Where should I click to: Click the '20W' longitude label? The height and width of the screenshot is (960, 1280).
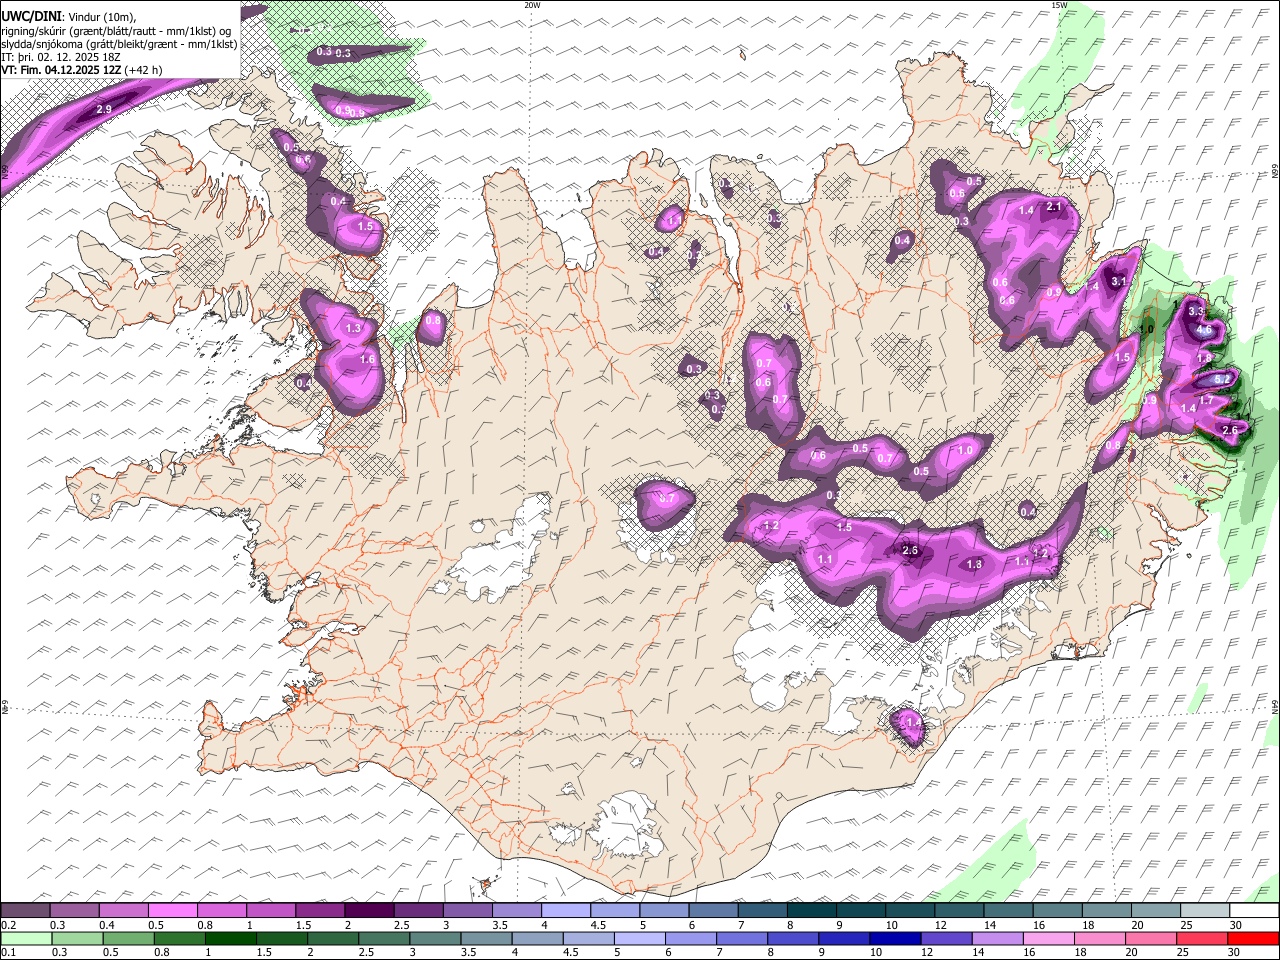point(532,5)
